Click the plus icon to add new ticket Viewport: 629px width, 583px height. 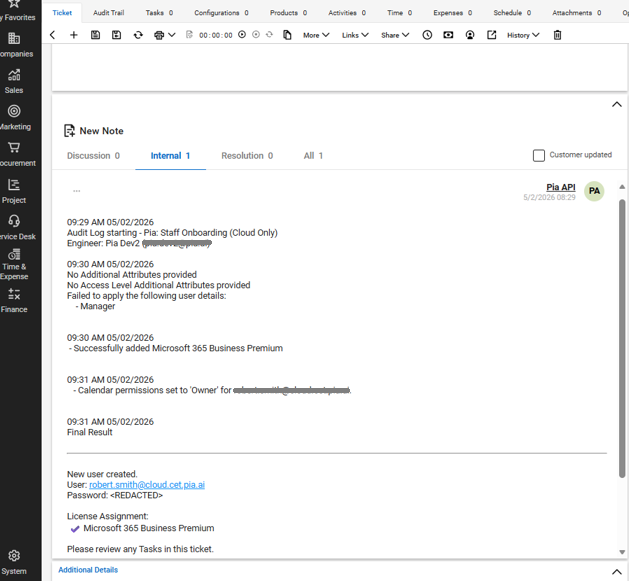coord(74,35)
